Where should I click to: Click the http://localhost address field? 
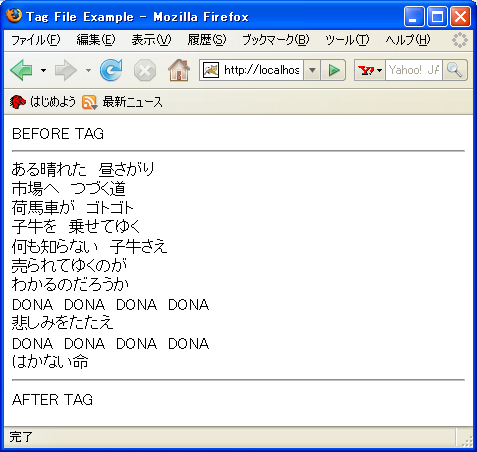click(x=262, y=70)
